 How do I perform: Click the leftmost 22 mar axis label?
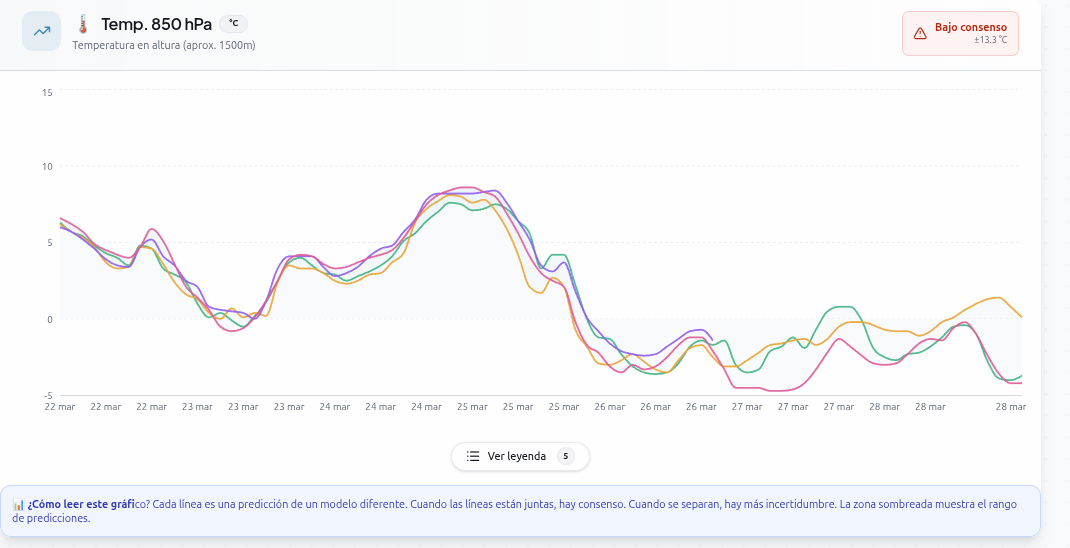[60, 407]
